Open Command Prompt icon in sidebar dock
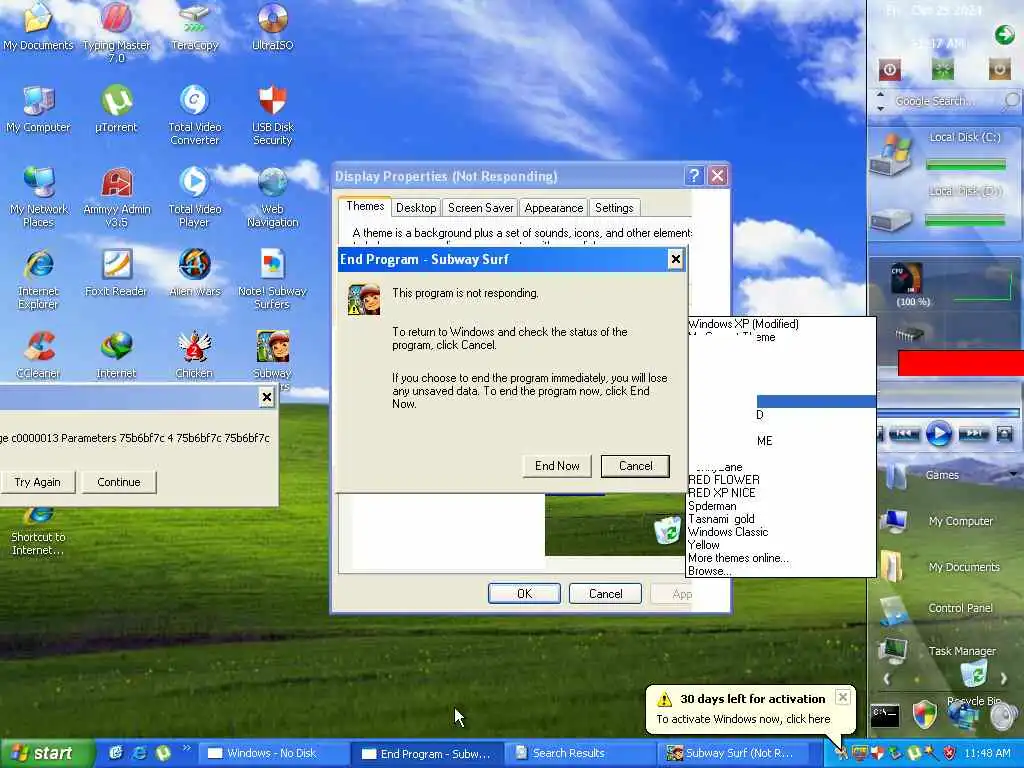The image size is (1024, 768). (x=885, y=716)
